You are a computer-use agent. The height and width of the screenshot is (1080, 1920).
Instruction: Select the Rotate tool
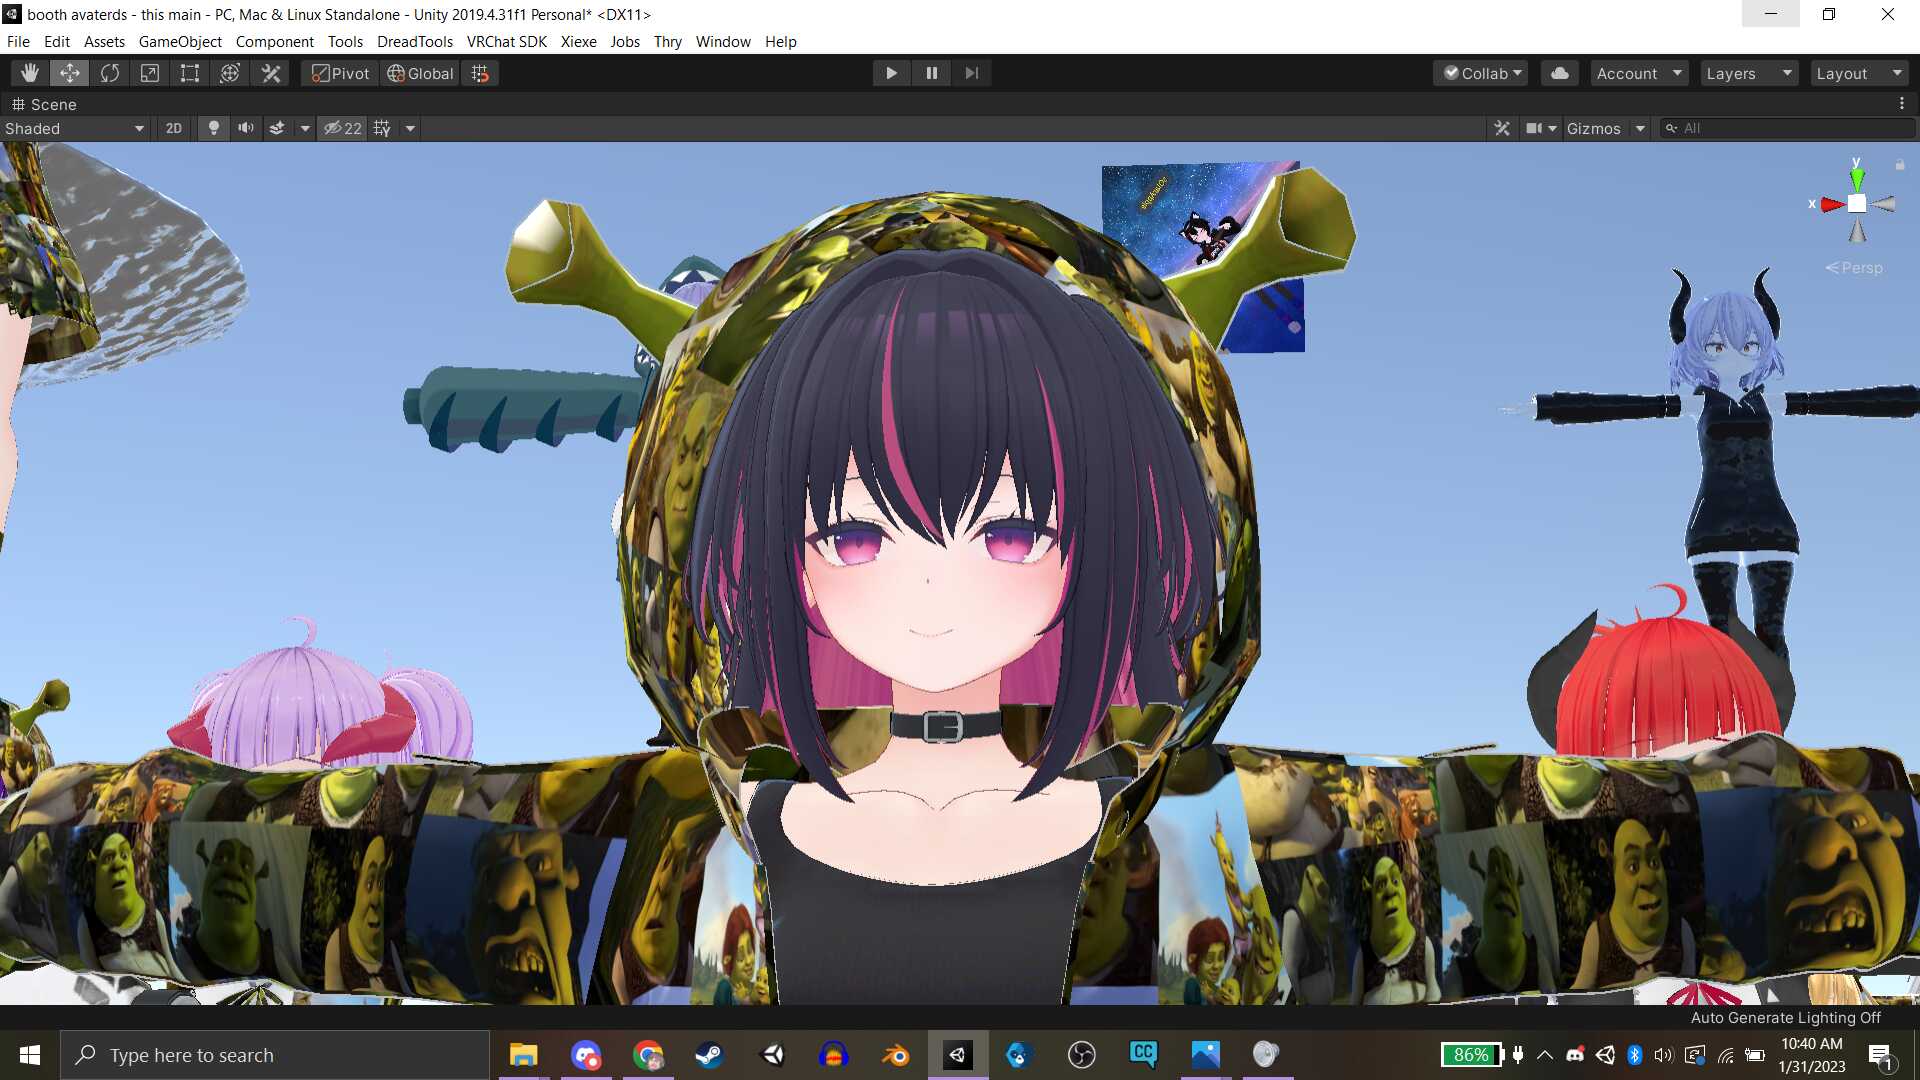tap(110, 73)
